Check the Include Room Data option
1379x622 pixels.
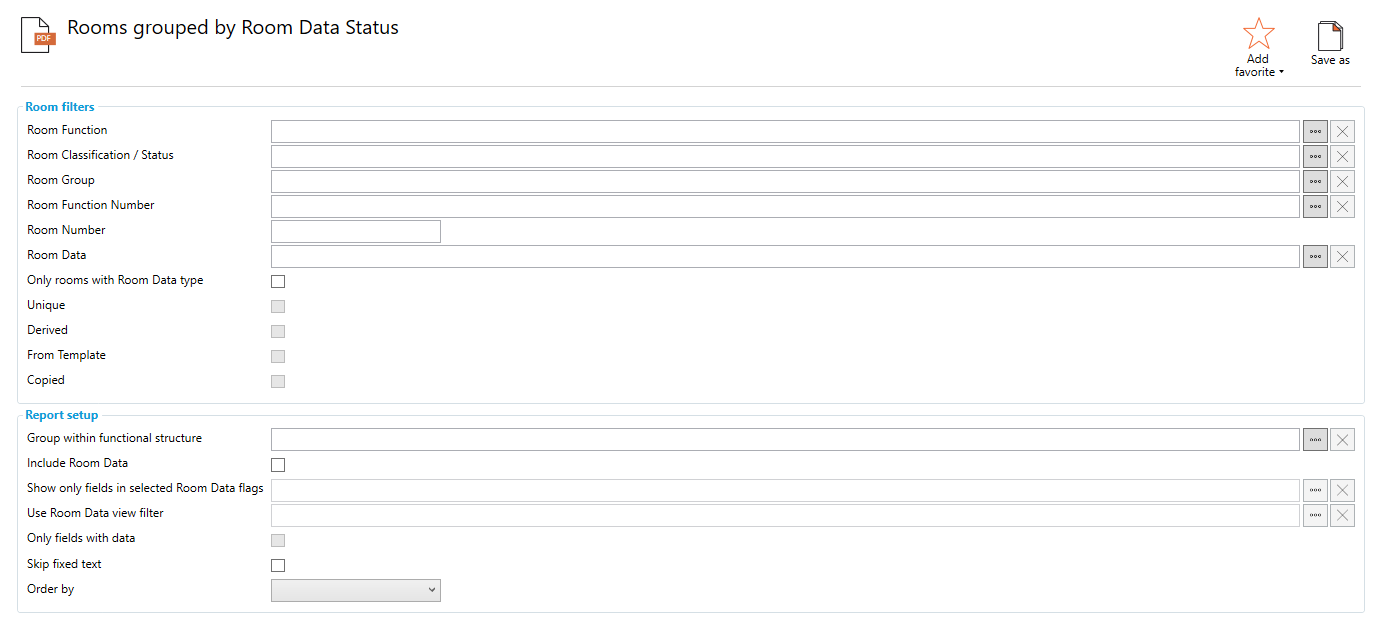point(277,464)
